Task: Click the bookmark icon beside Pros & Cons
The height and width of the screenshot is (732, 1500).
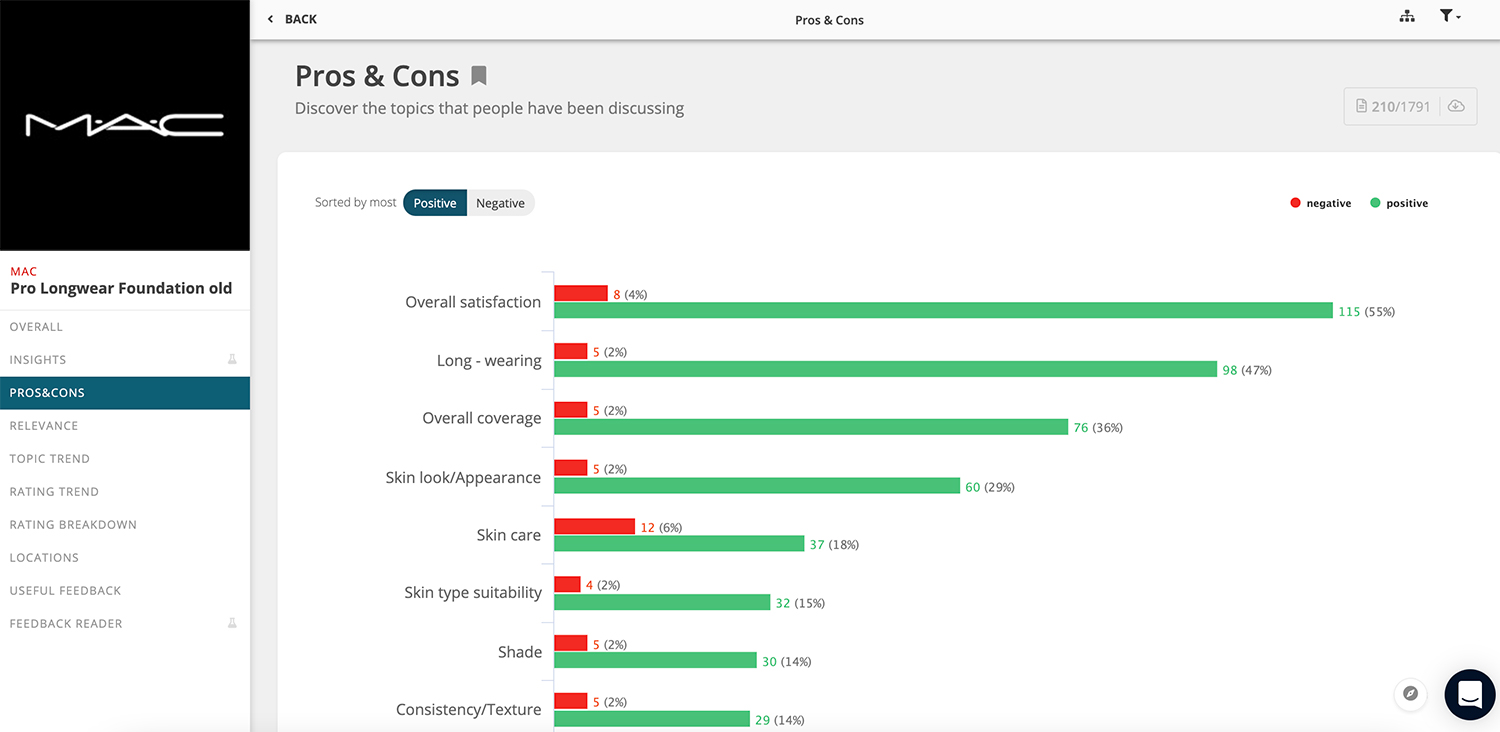Action: click(x=479, y=76)
